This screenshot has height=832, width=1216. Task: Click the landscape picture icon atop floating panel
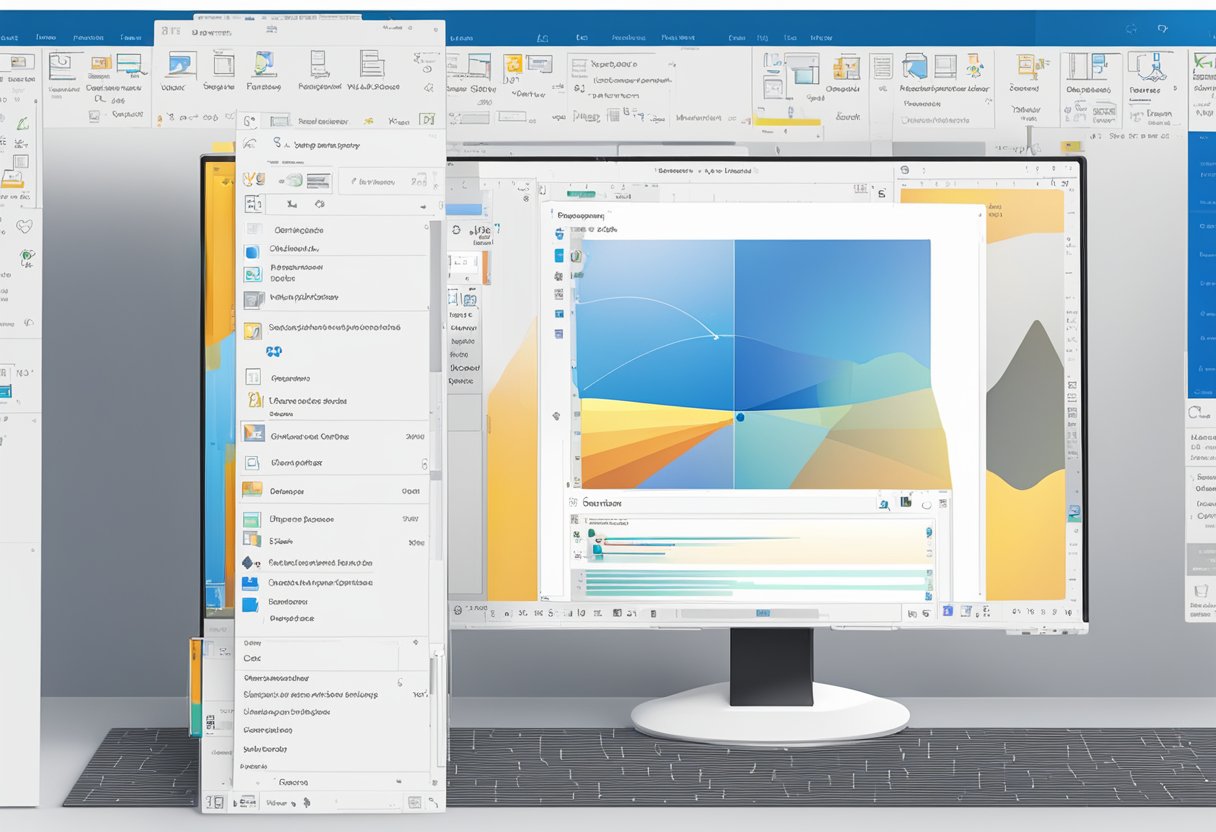tap(181, 63)
